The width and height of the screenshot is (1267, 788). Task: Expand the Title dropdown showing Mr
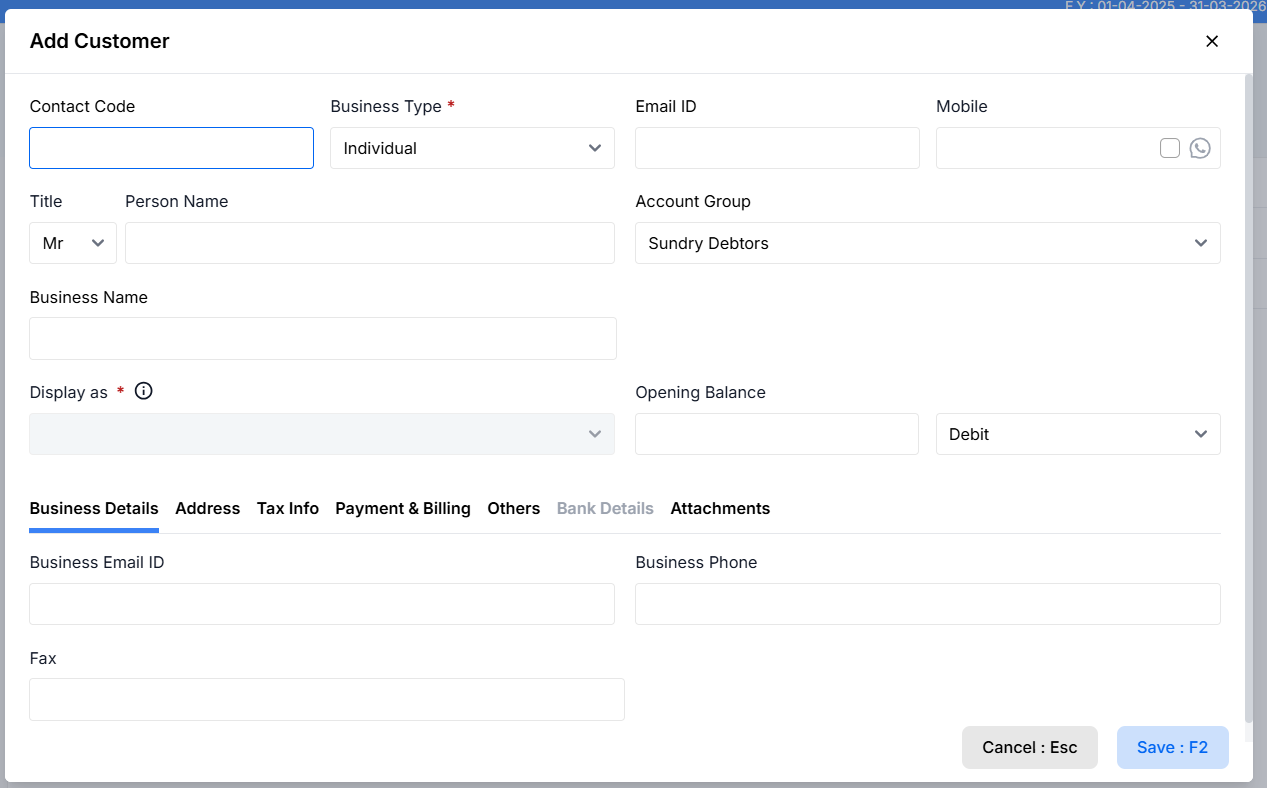pyautogui.click(x=73, y=243)
